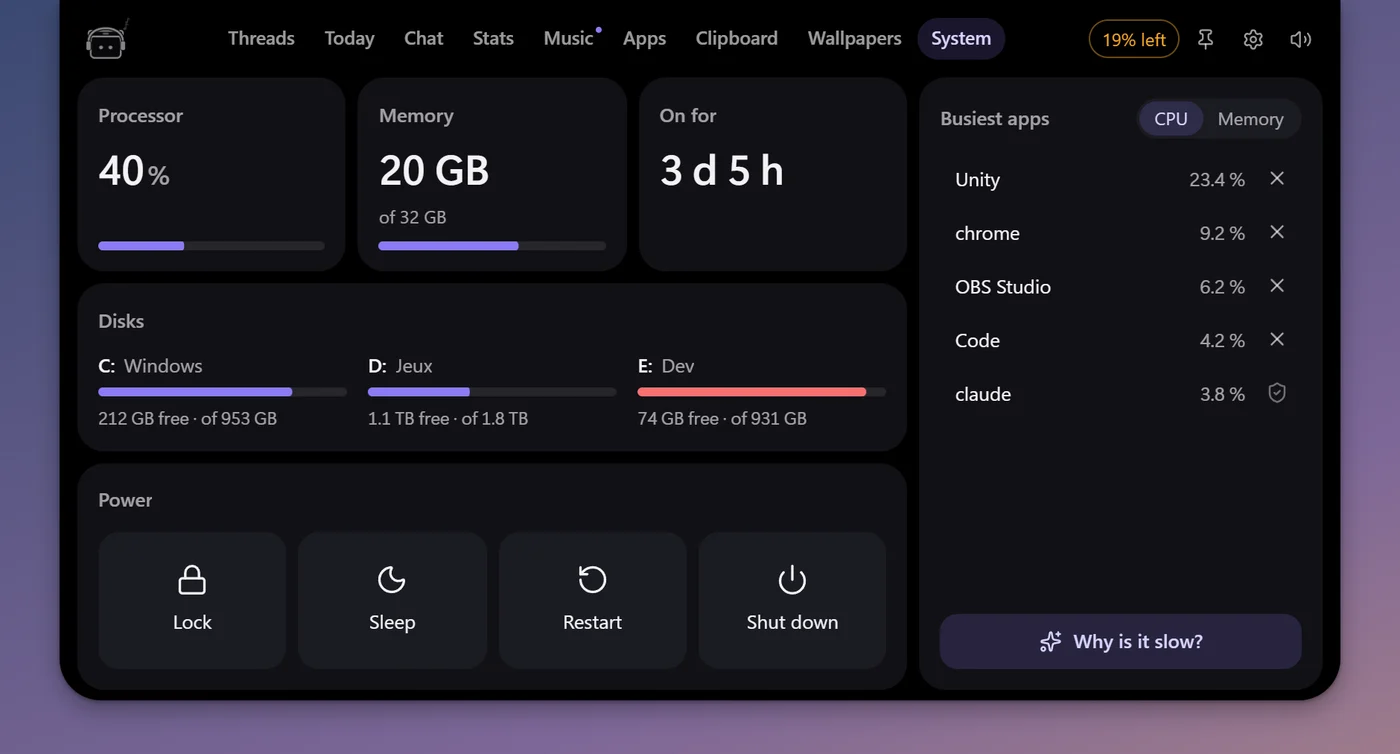The width and height of the screenshot is (1400, 754).
Task: Switch to the Stats tab
Action: [x=493, y=39]
